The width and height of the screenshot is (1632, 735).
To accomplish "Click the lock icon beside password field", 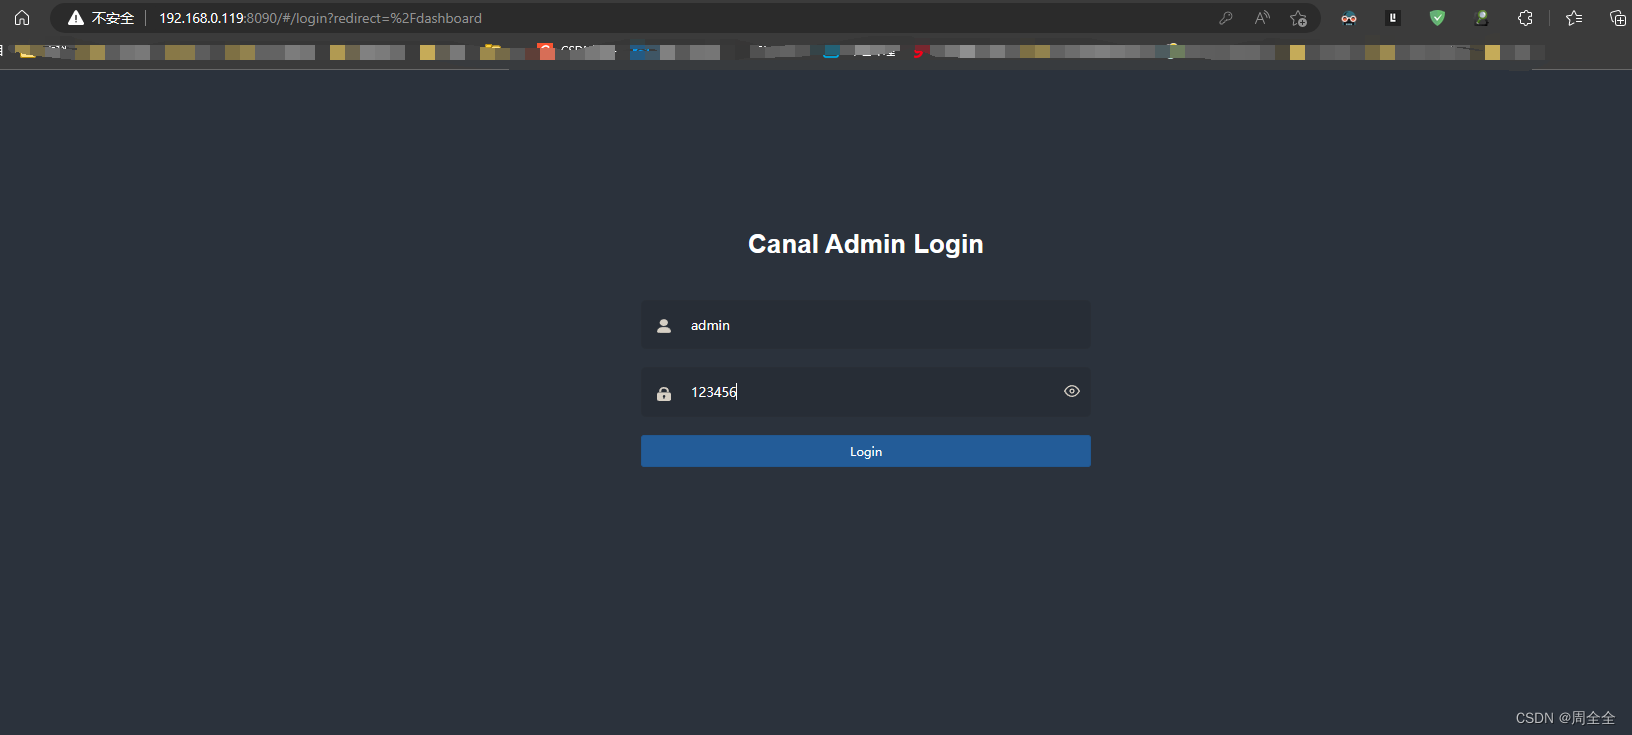I will tap(664, 394).
